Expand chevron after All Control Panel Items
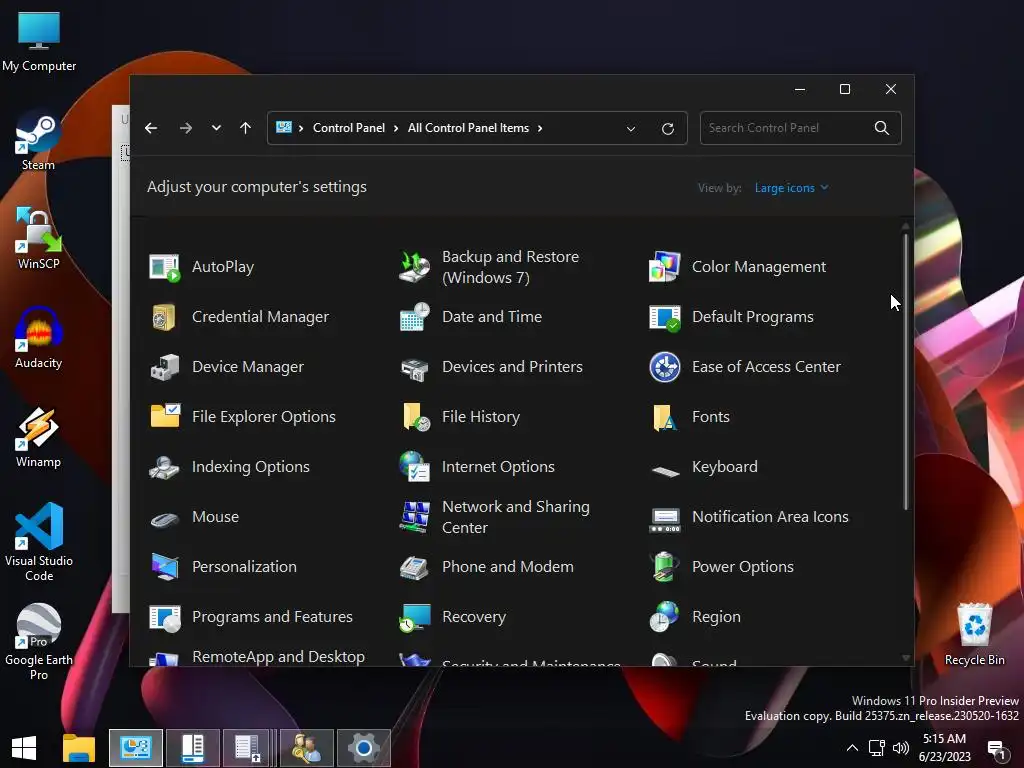The height and width of the screenshot is (768, 1024). pyautogui.click(x=539, y=128)
